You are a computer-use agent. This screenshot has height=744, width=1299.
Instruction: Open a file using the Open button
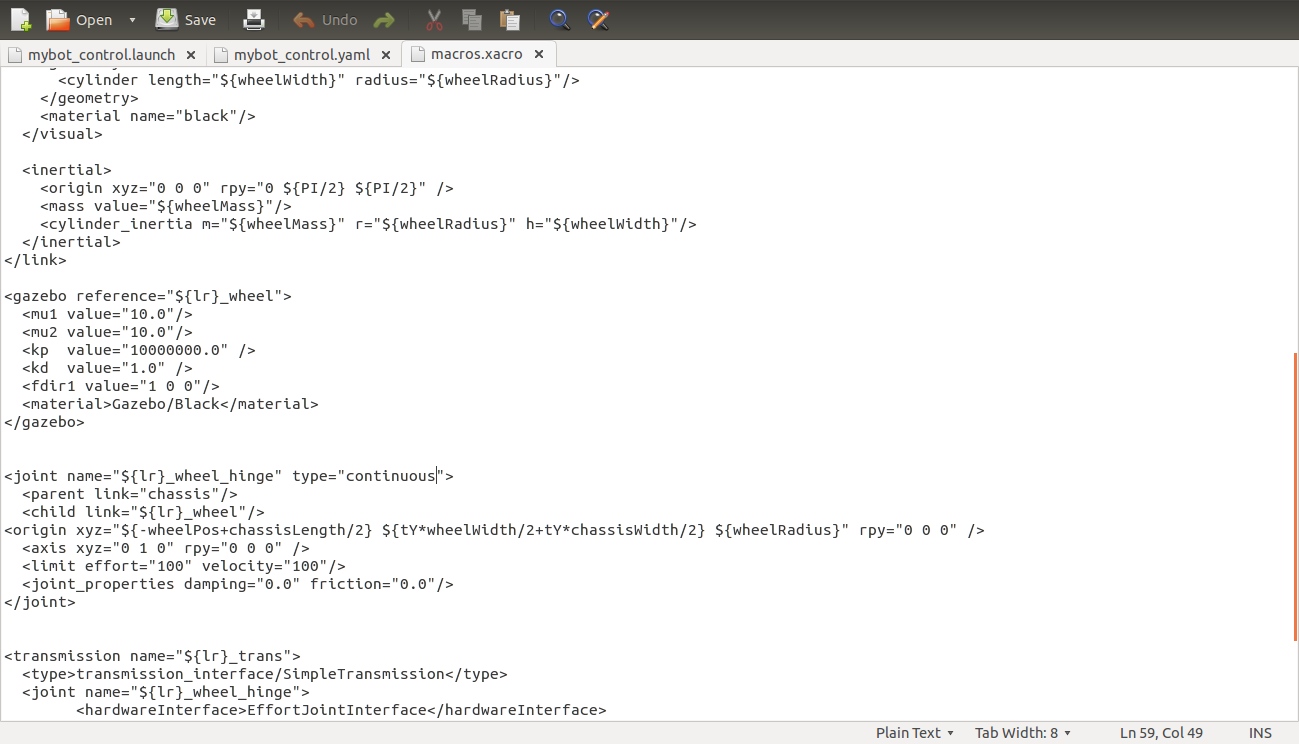[80, 20]
